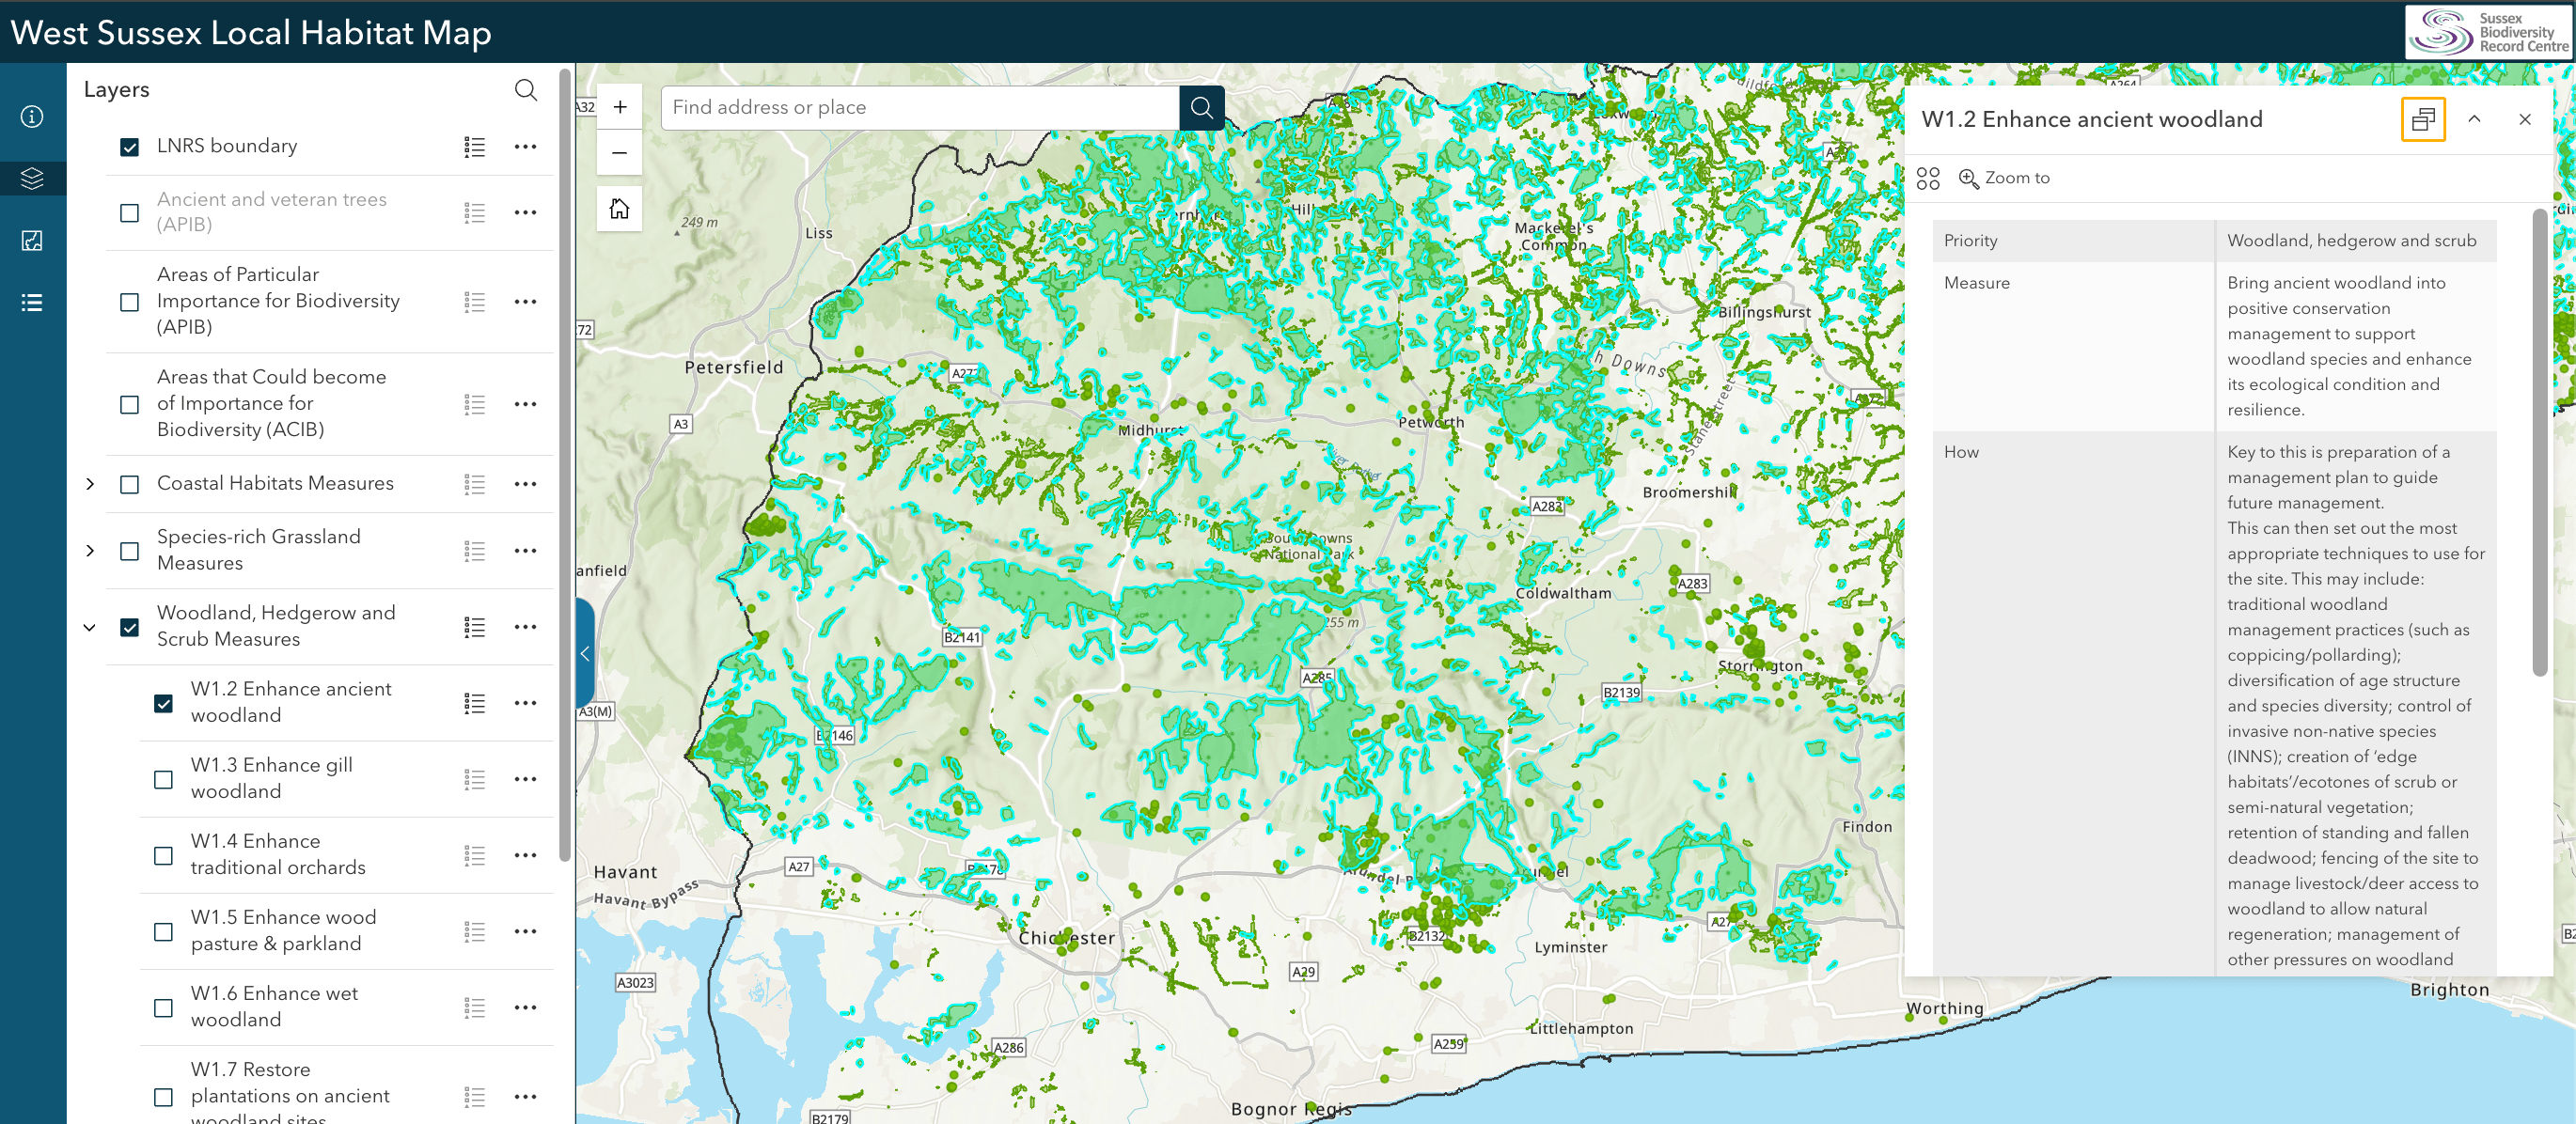Collapse the popup with the up chevron
Screen dimensions: 2576x1124
point(2474,119)
